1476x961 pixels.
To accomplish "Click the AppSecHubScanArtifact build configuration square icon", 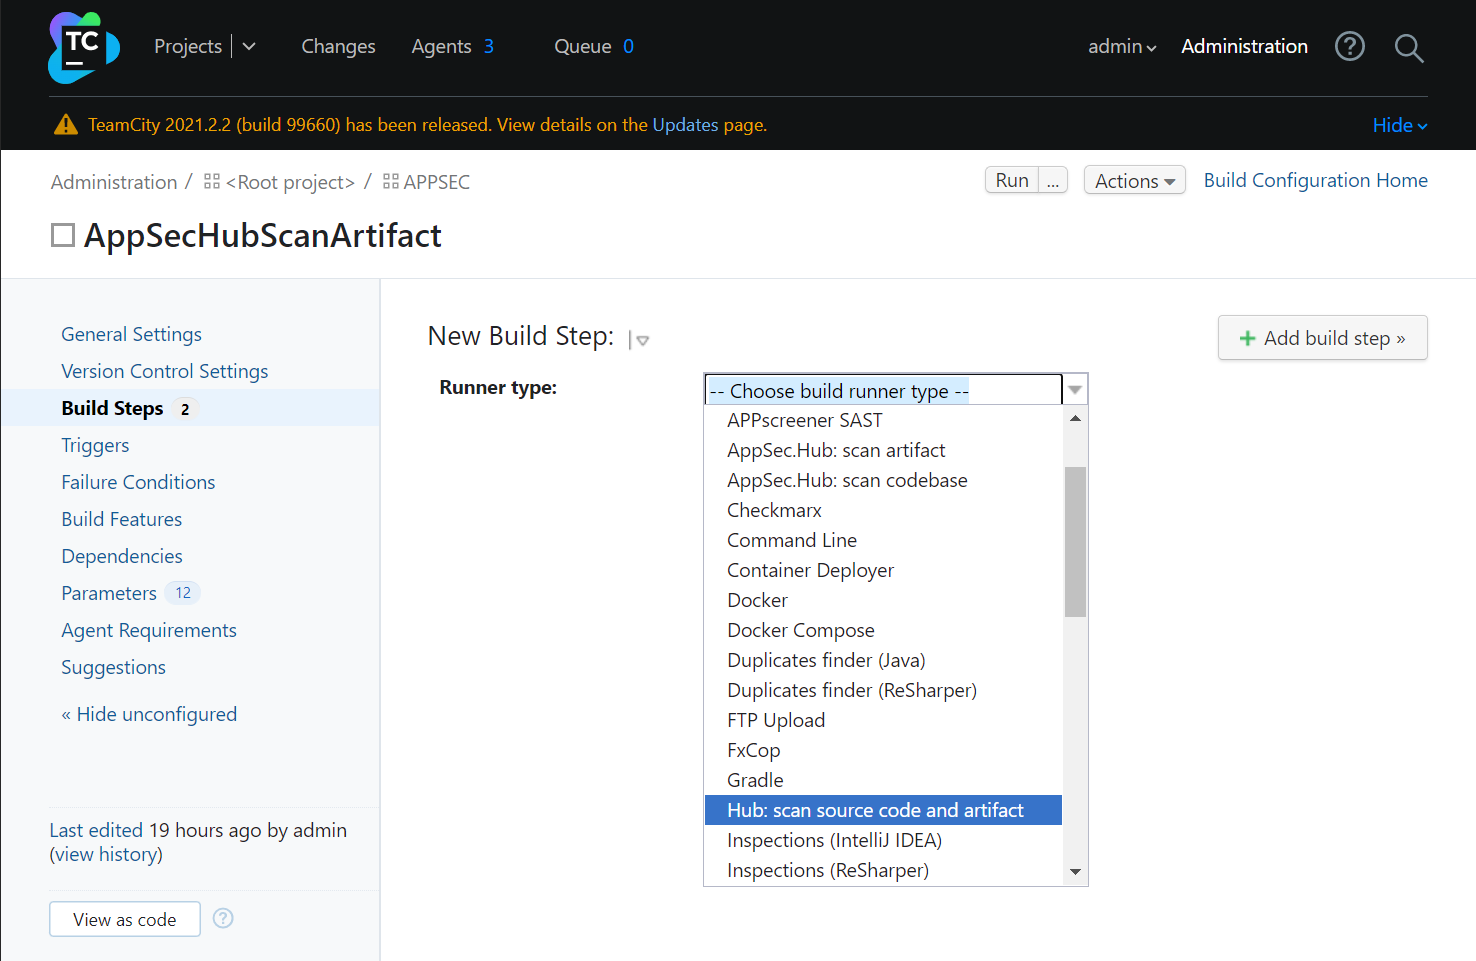I will (x=63, y=235).
